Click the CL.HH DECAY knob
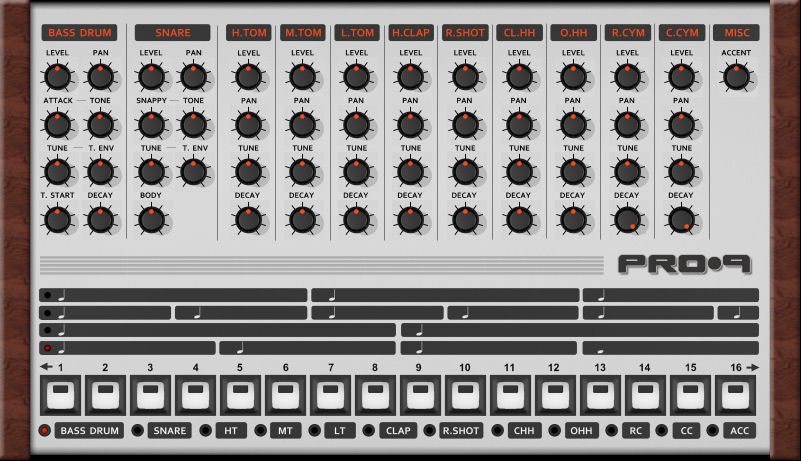 (519, 220)
